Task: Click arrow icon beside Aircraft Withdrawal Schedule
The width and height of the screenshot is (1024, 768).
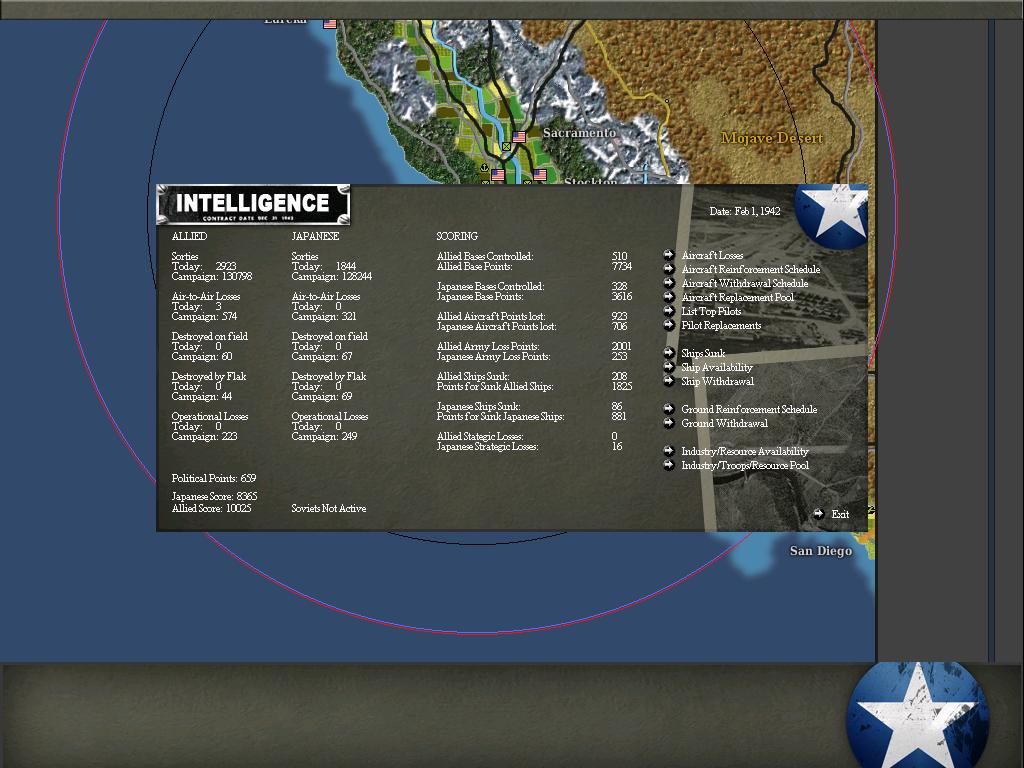Action: (x=669, y=283)
